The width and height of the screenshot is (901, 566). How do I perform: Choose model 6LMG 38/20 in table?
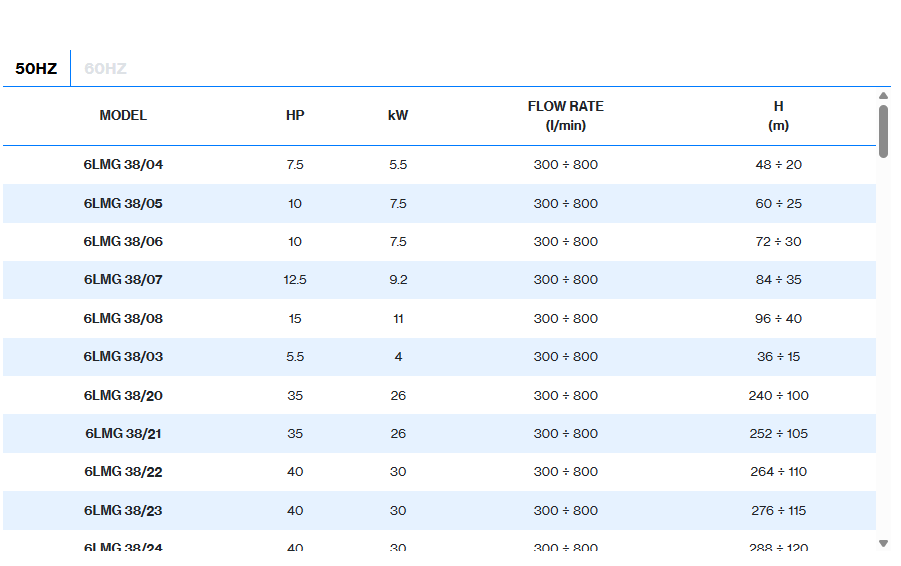pyautogui.click(x=123, y=396)
